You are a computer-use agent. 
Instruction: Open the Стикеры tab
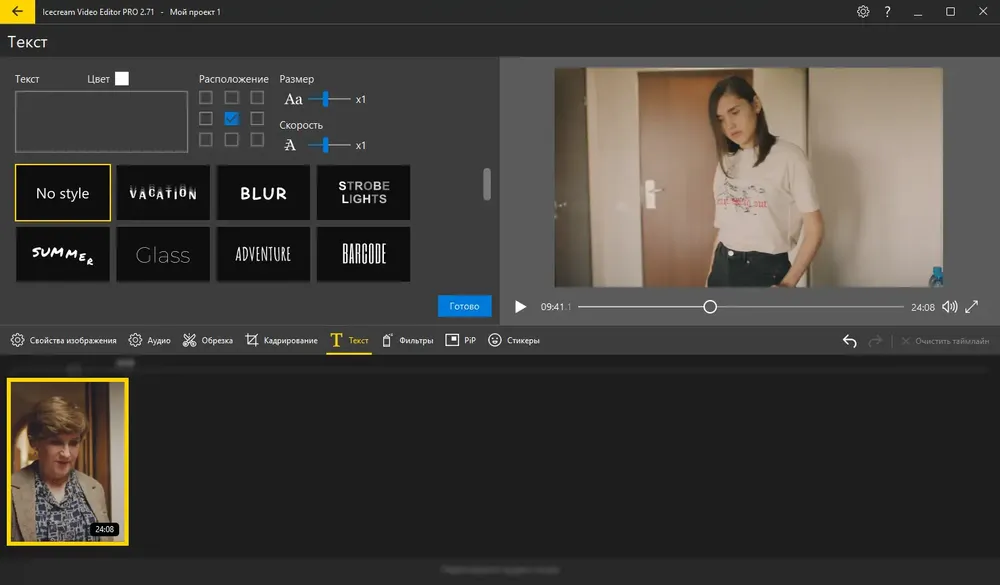pos(514,341)
